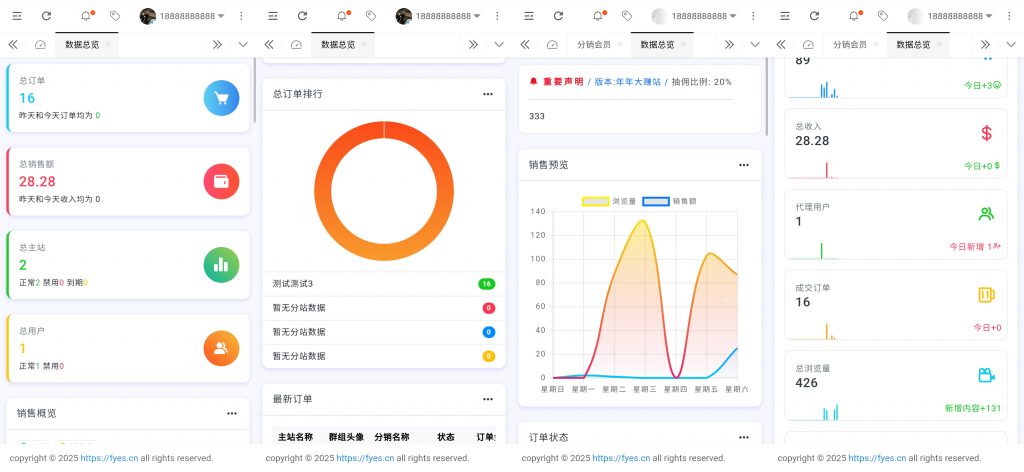Toggle the 销售额 series in the chart legend
Viewport: 1024px width, 472px height.
click(670, 201)
